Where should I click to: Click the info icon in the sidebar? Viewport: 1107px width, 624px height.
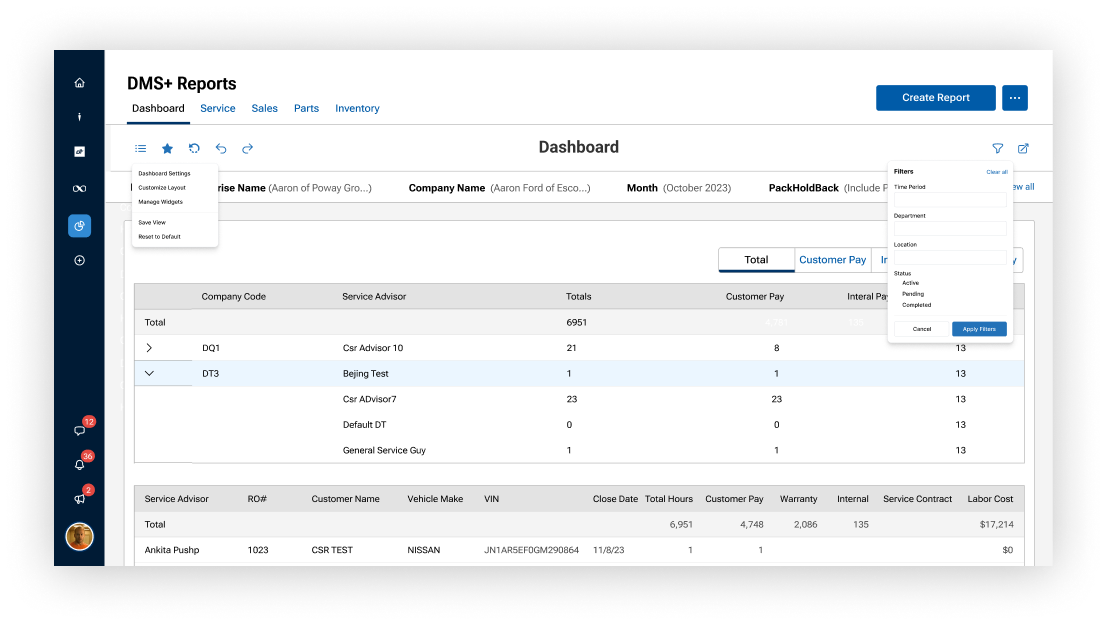pyautogui.click(x=79, y=116)
